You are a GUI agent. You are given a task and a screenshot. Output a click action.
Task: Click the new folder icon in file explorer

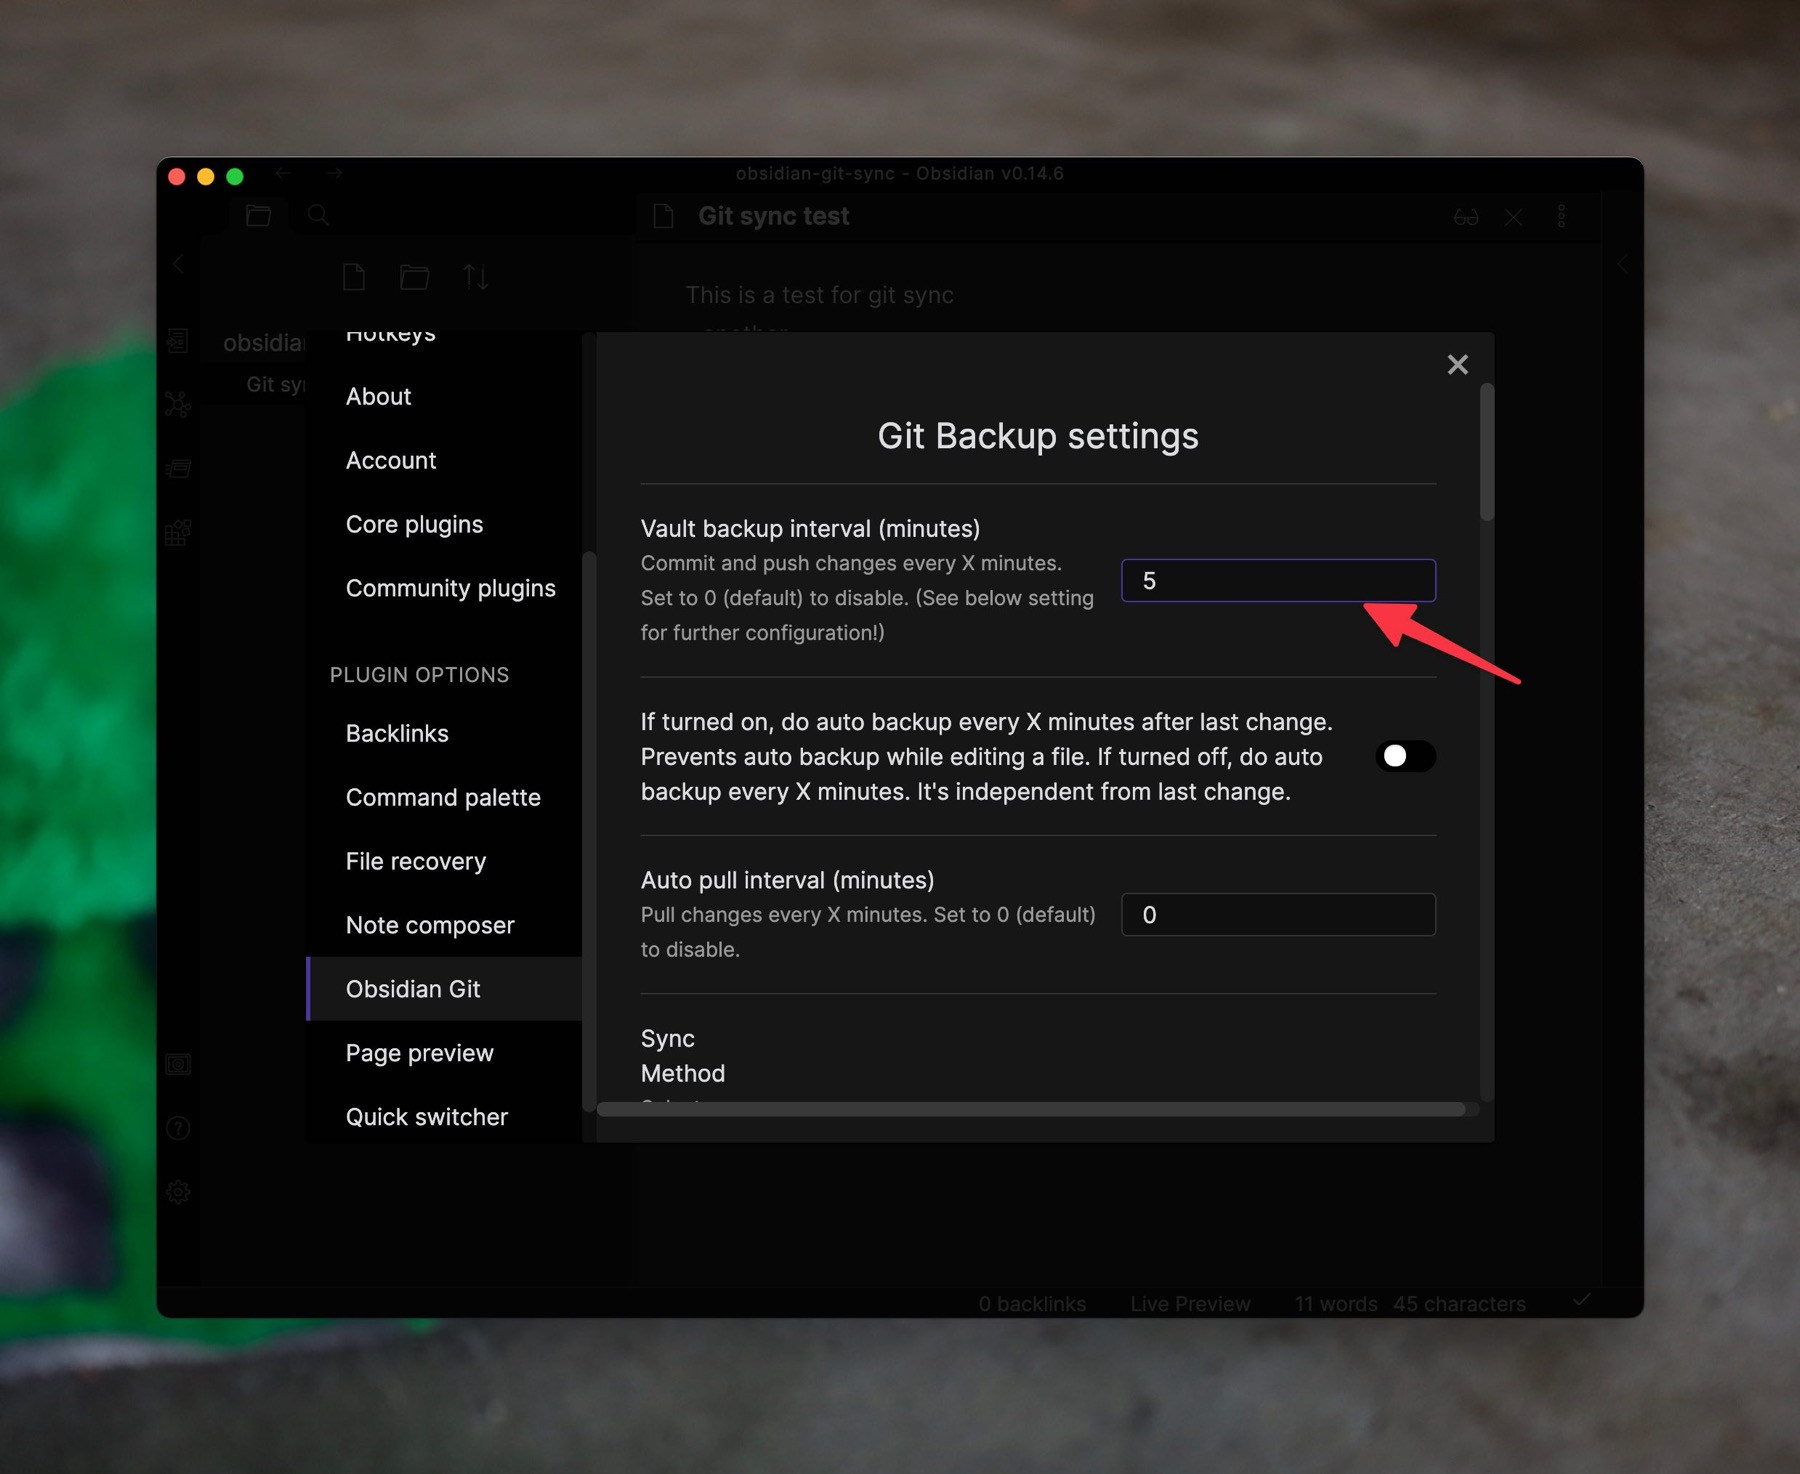415,277
